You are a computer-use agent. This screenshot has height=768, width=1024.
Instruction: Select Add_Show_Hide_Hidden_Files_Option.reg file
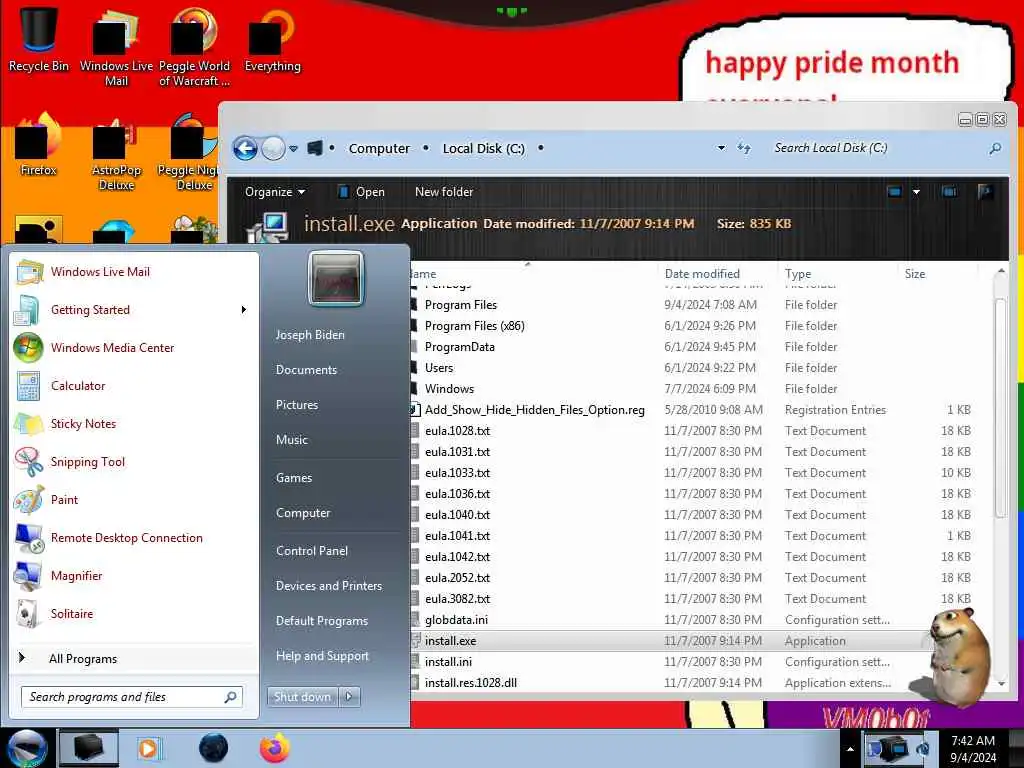tap(534, 410)
